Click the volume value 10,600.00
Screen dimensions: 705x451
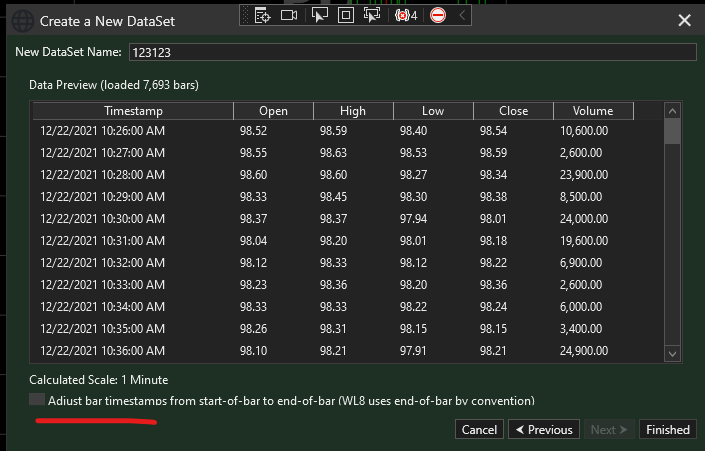(x=584, y=131)
